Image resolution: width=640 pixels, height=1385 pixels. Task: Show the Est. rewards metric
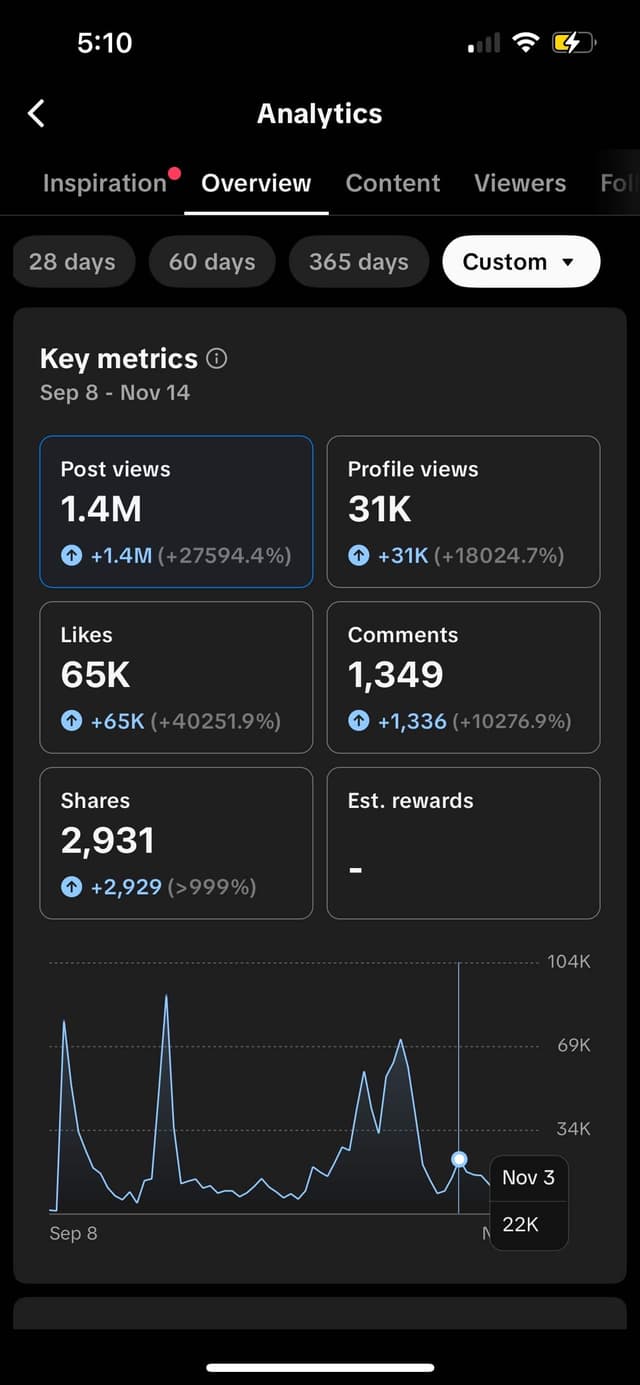pos(463,842)
